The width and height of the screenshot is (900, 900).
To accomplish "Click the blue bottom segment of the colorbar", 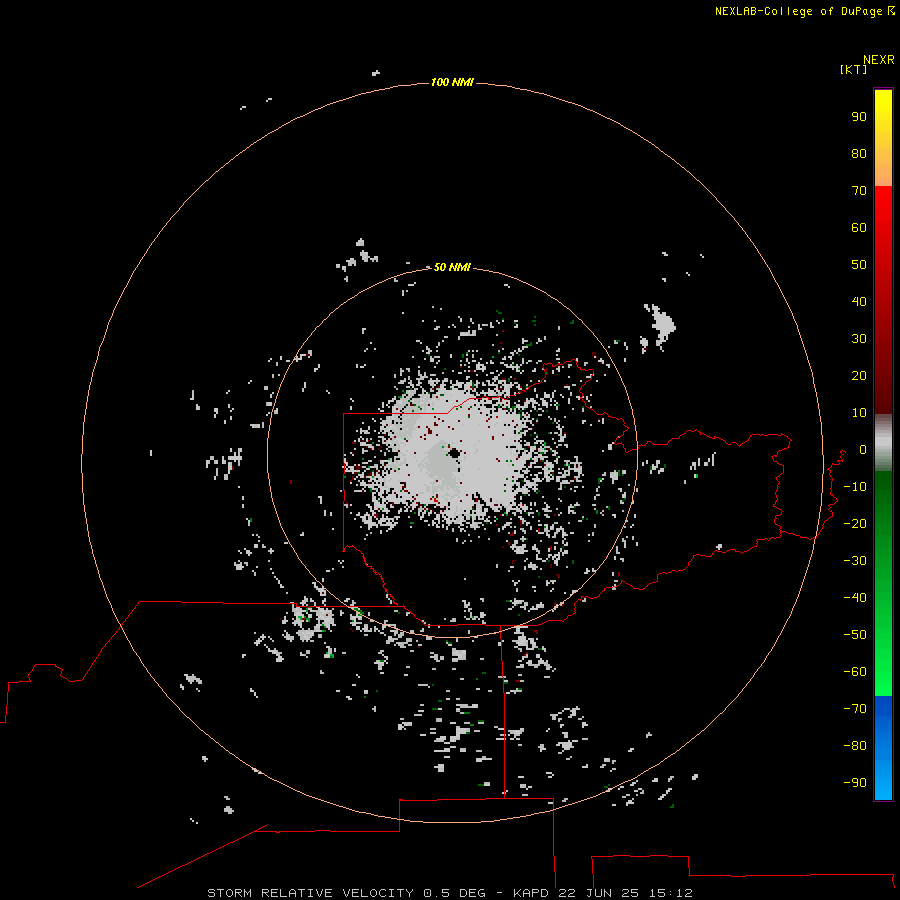I will click(x=883, y=747).
